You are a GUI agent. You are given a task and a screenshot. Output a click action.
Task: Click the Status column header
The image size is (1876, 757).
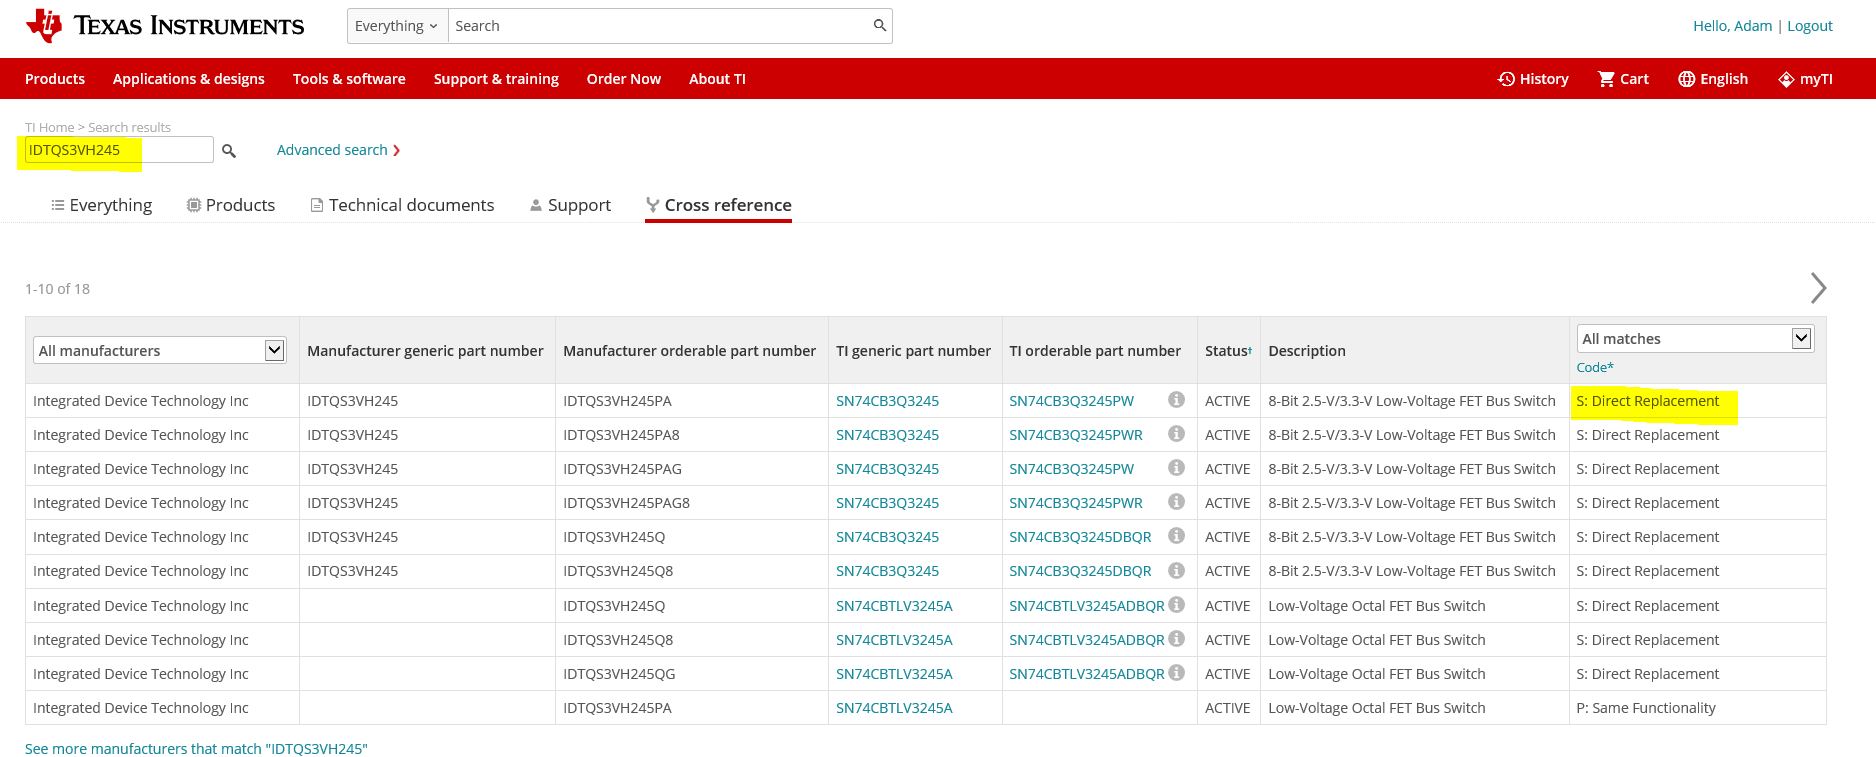(1228, 351)
